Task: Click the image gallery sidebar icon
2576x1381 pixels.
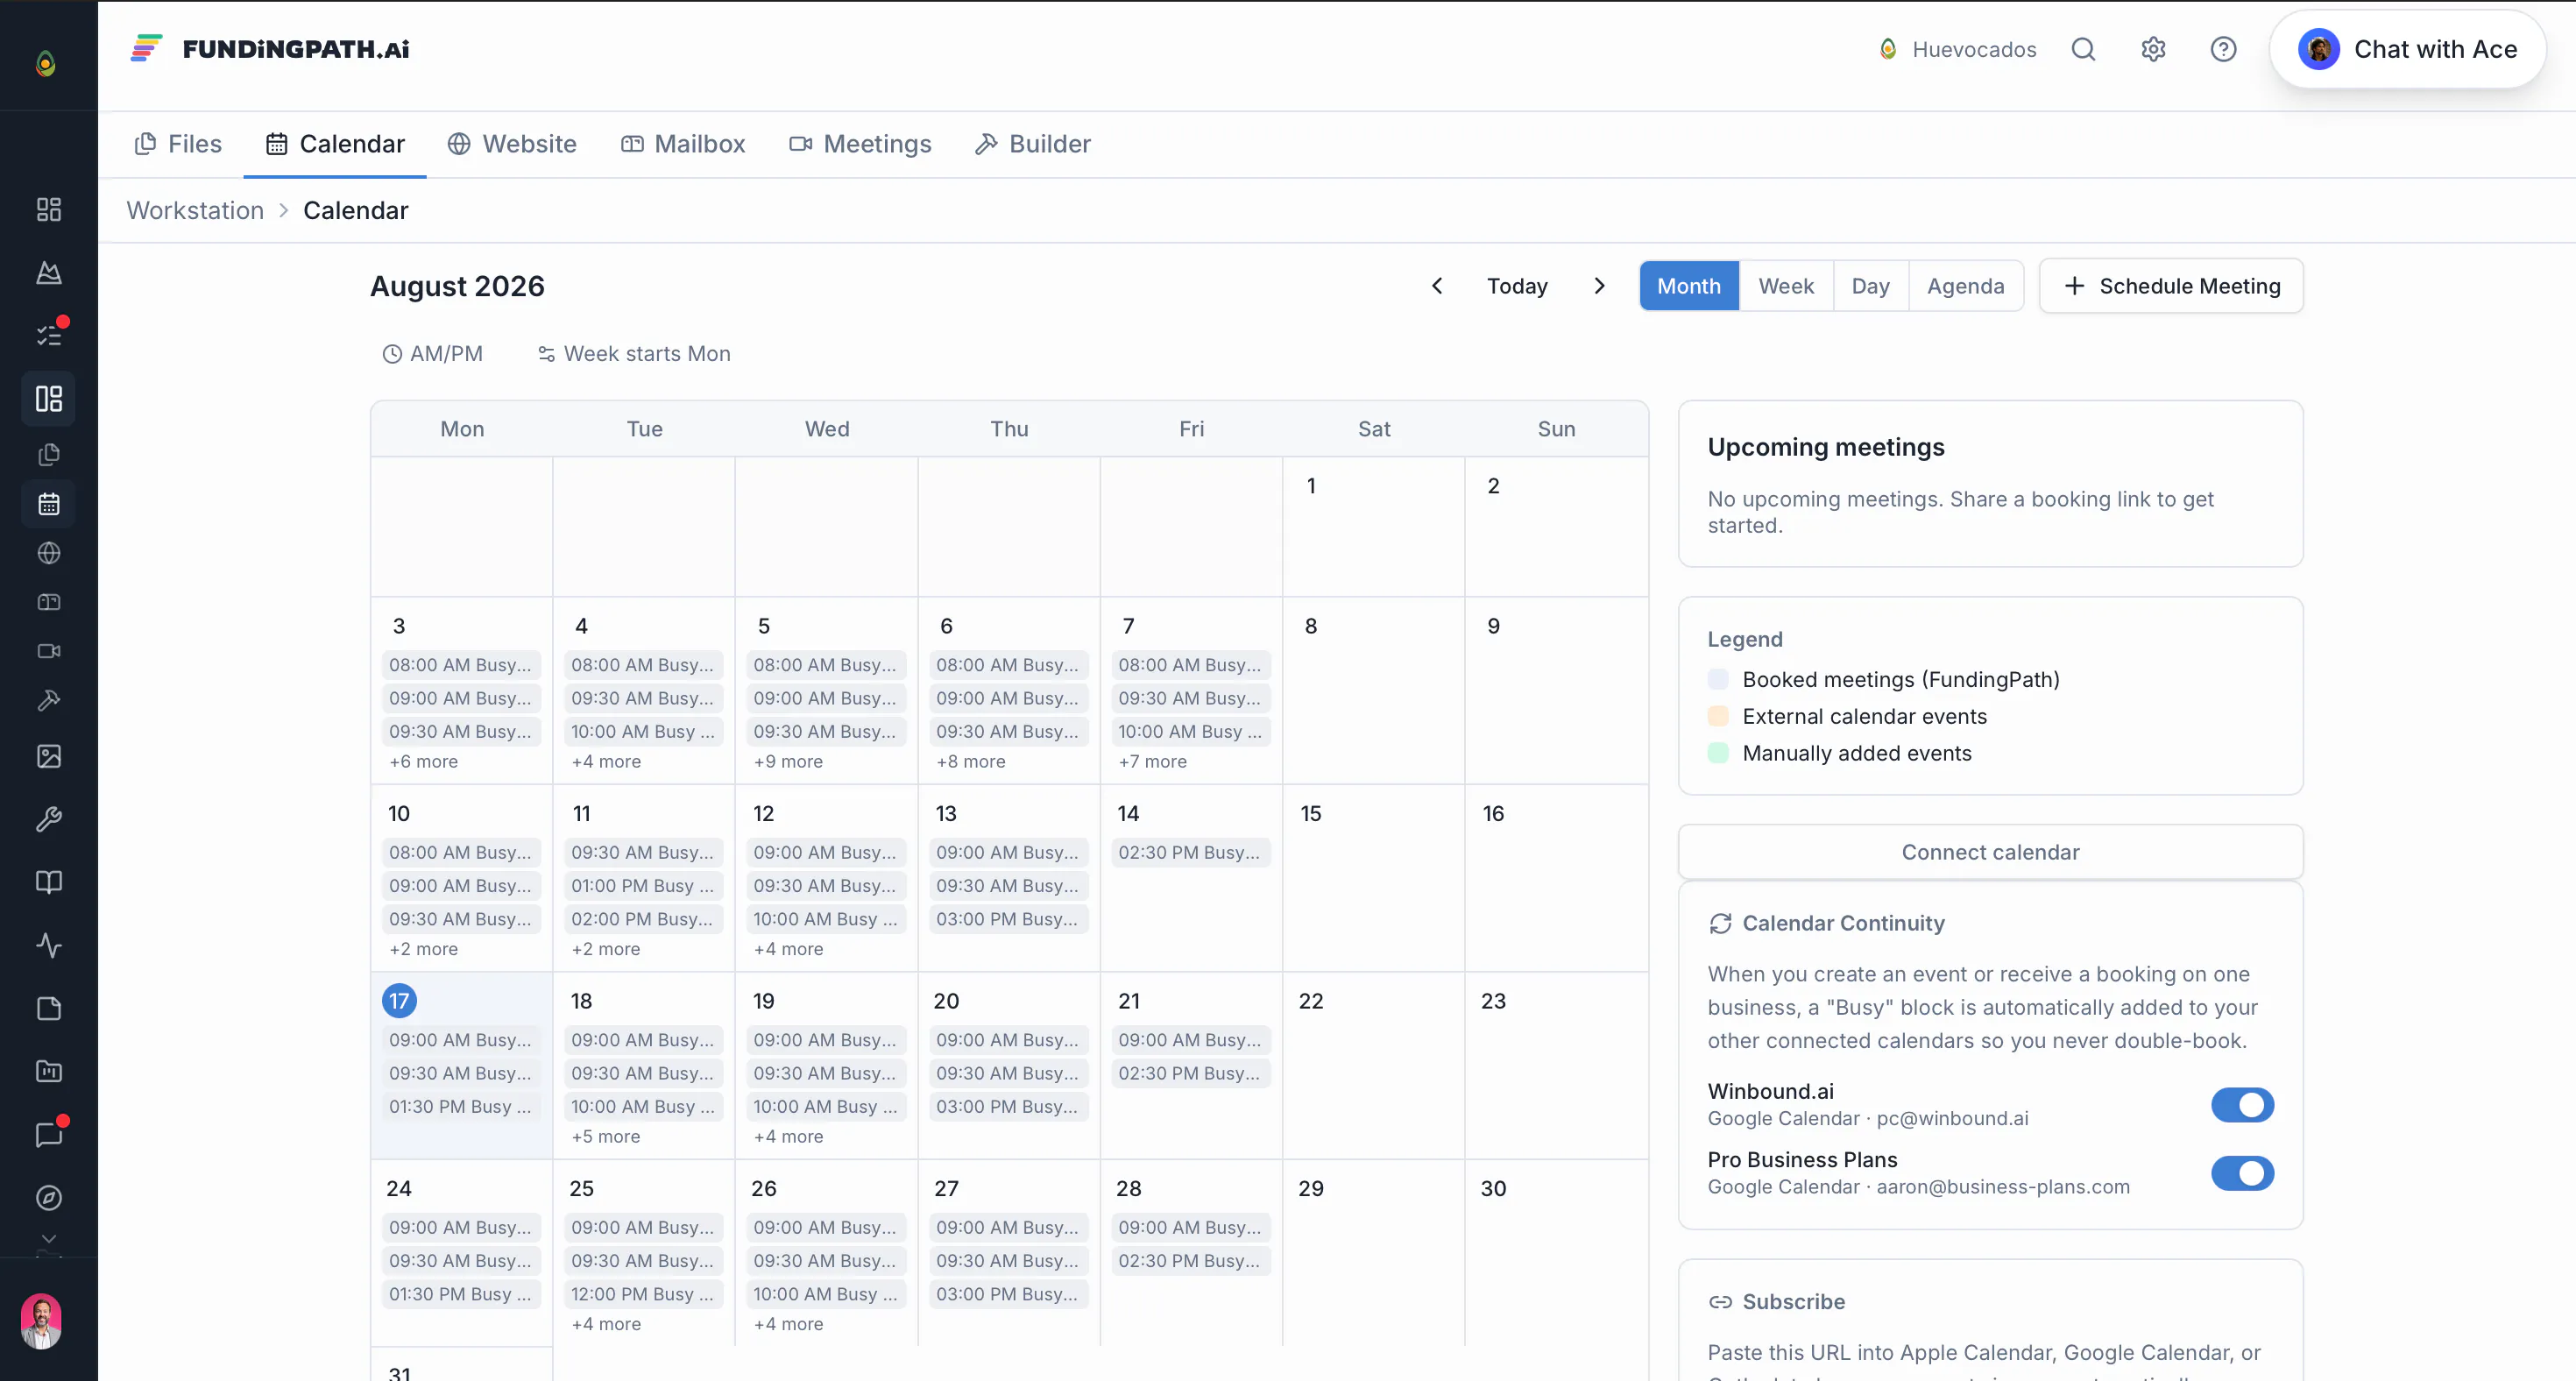Action: click(48, 756)
